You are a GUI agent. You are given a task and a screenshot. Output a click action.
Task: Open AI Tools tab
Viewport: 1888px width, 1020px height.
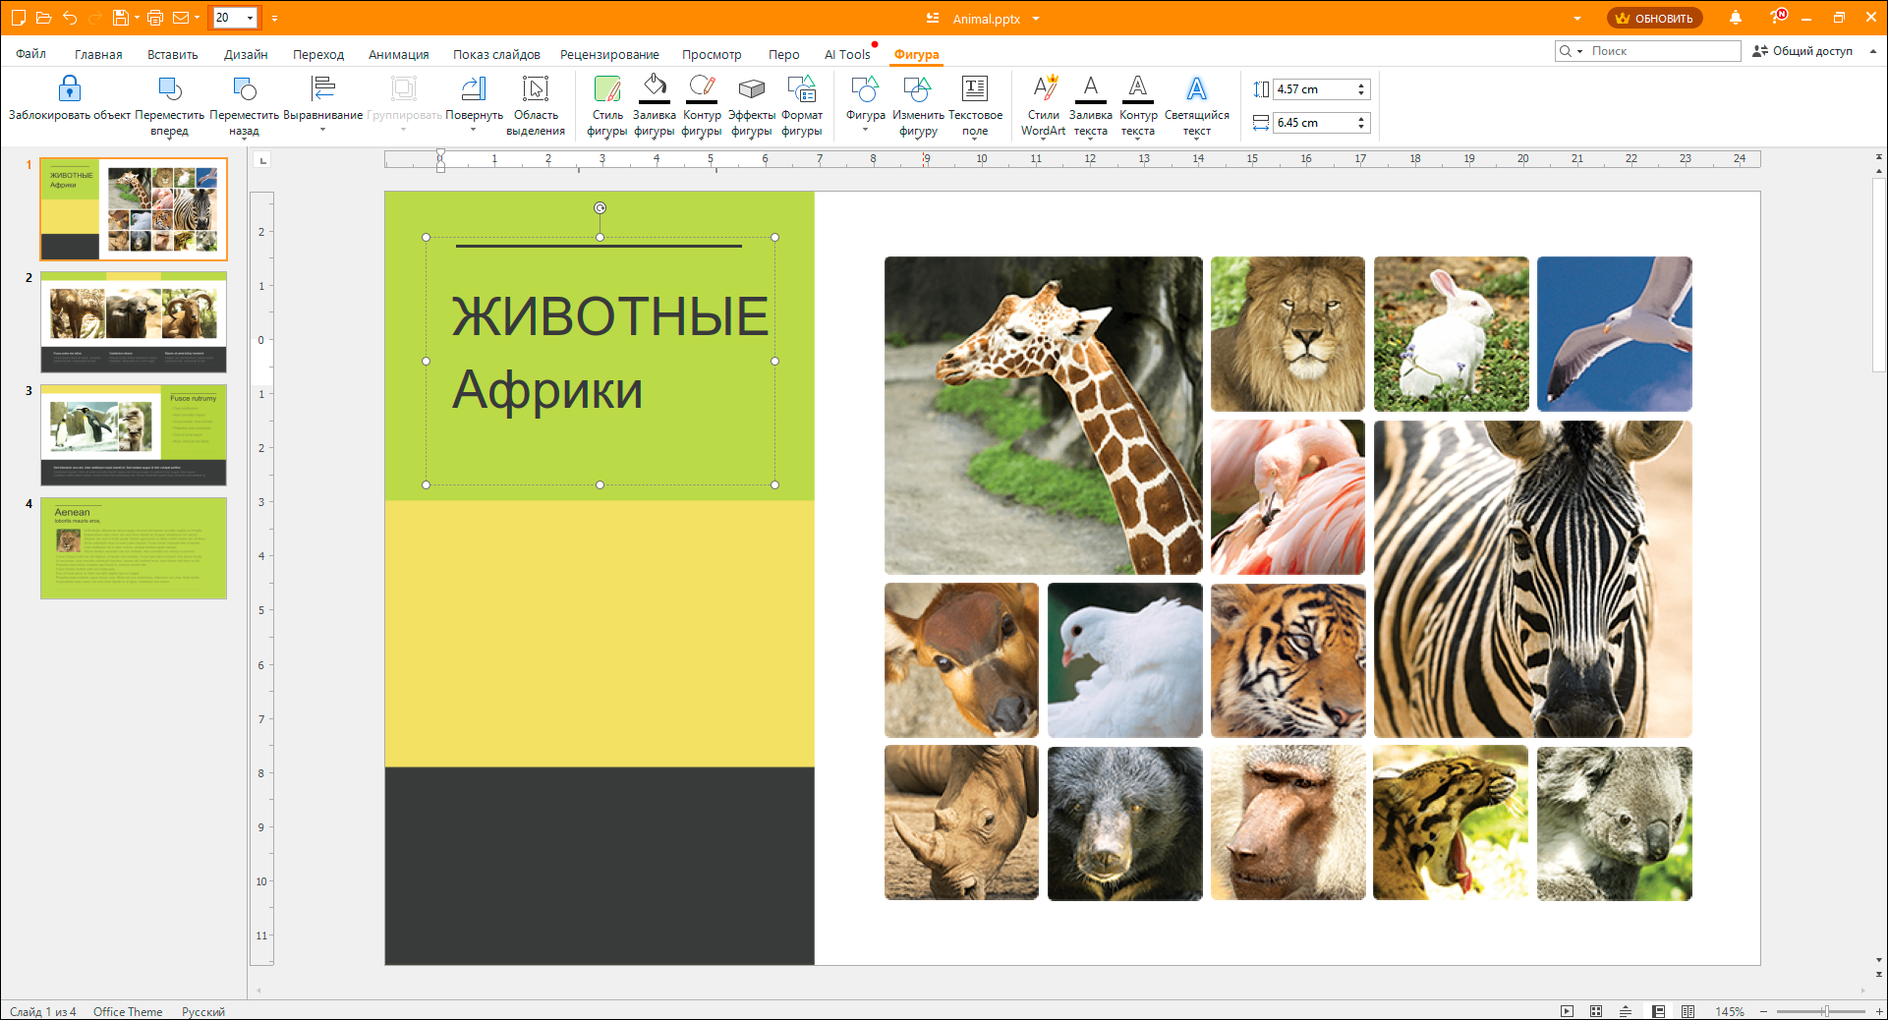(x=846, y=54)
